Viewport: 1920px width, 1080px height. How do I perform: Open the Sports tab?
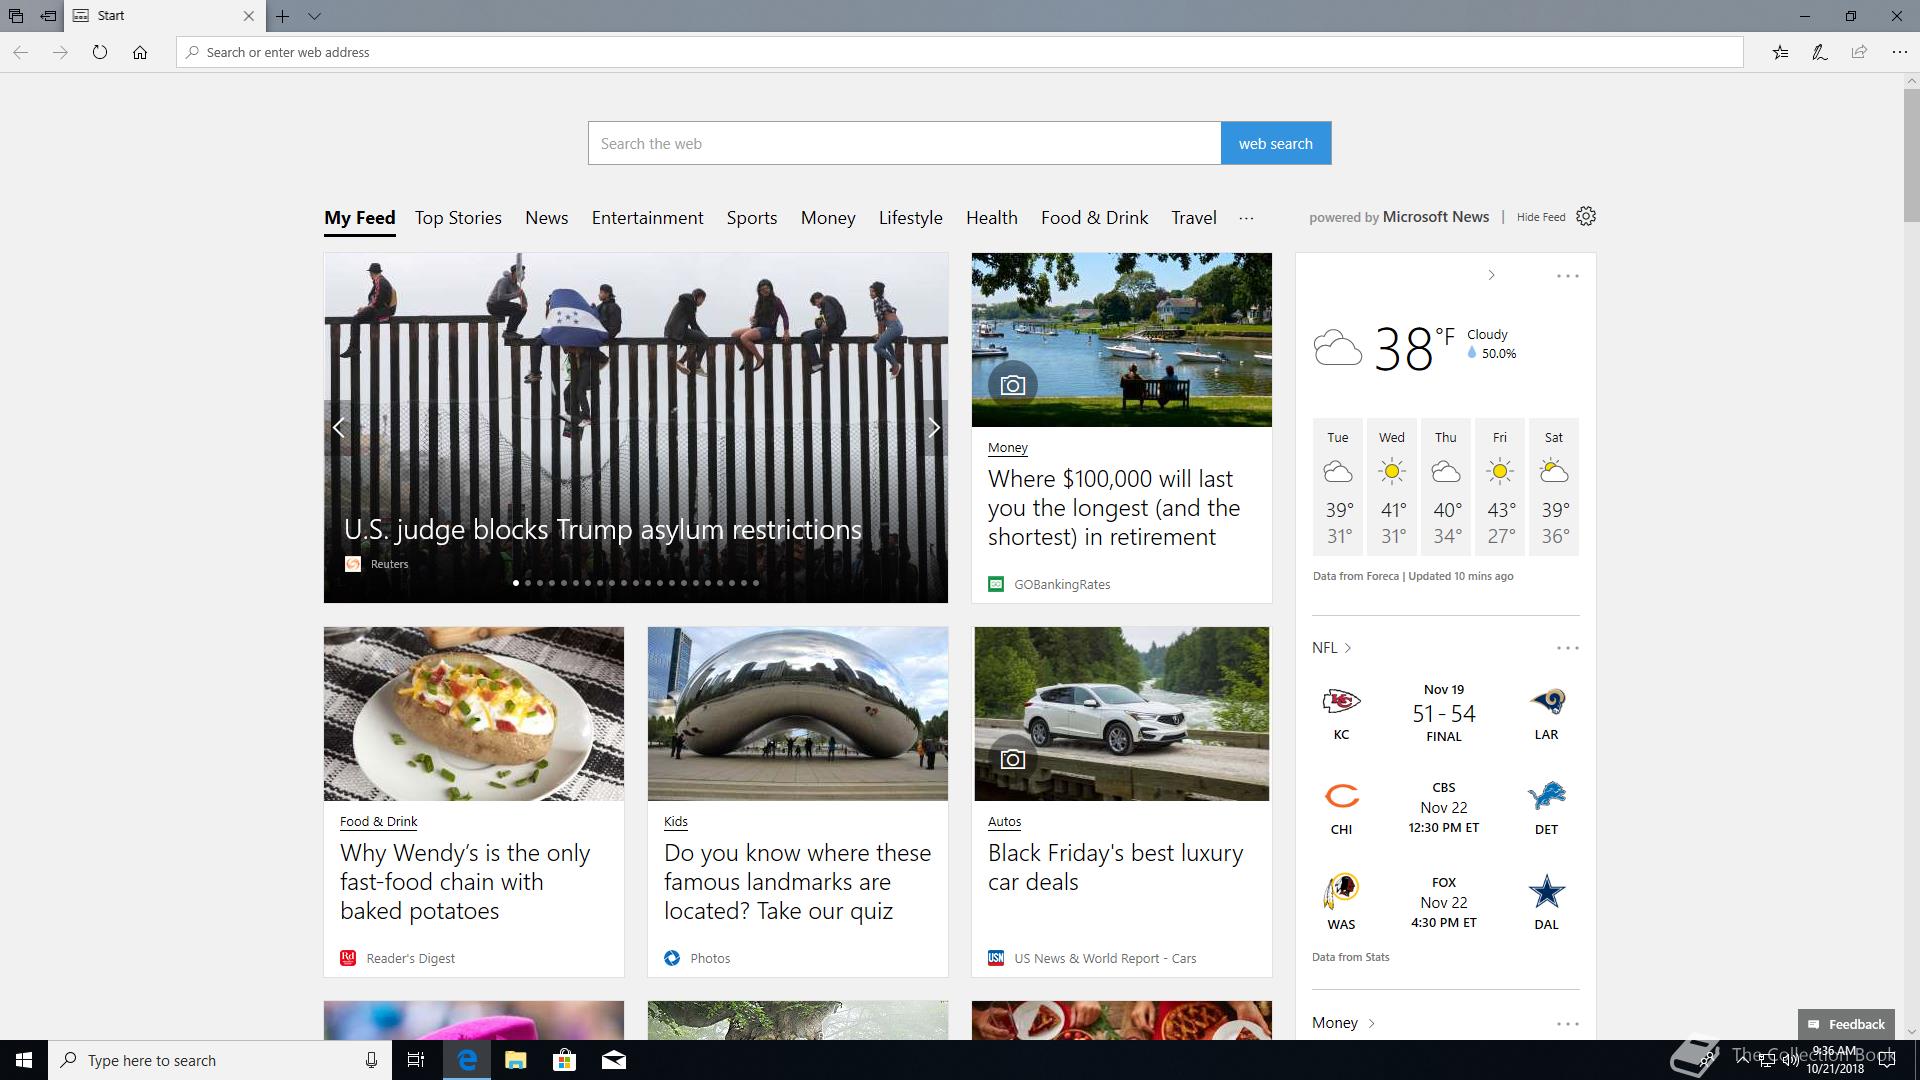click(x=752, y=218)
